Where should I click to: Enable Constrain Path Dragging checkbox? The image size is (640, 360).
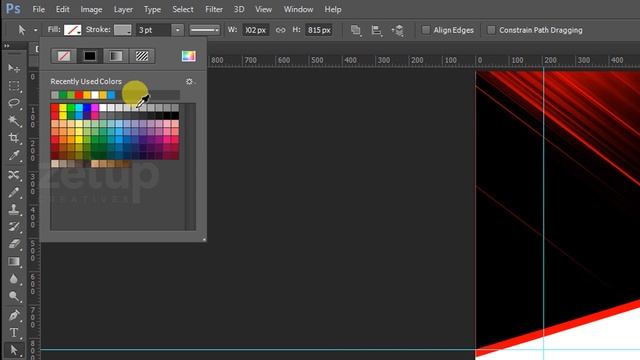pyautogui.click(x=491, y=30)
